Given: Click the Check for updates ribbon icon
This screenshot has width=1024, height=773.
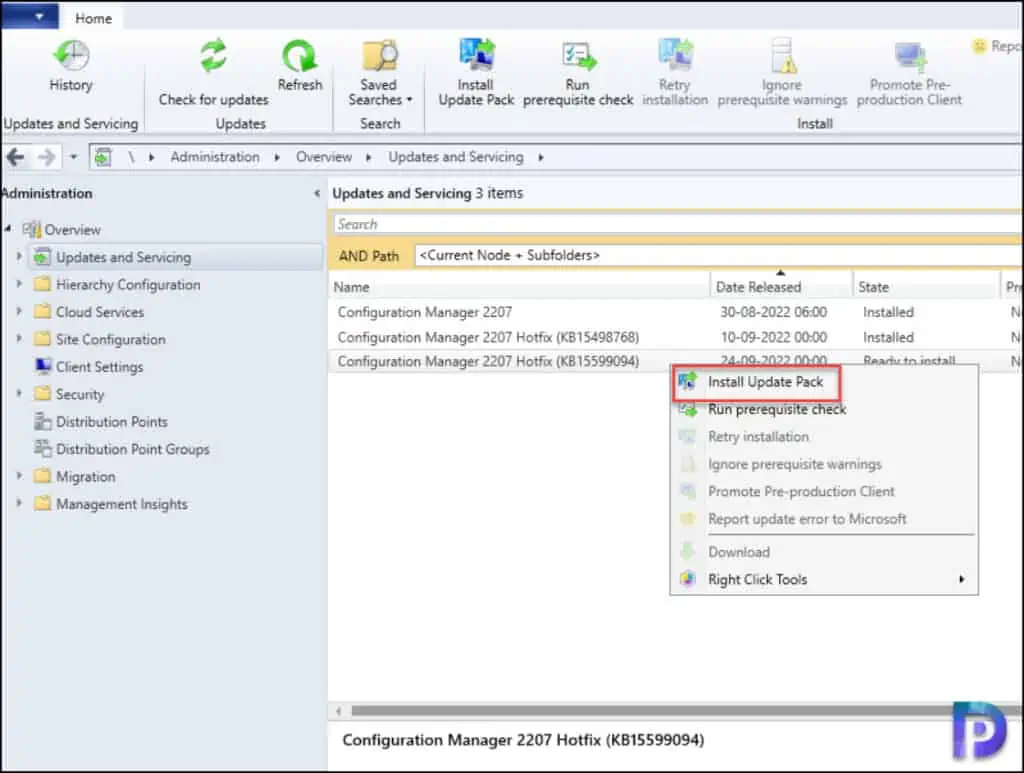Looking at the screenshot, I should pos(214,56).
